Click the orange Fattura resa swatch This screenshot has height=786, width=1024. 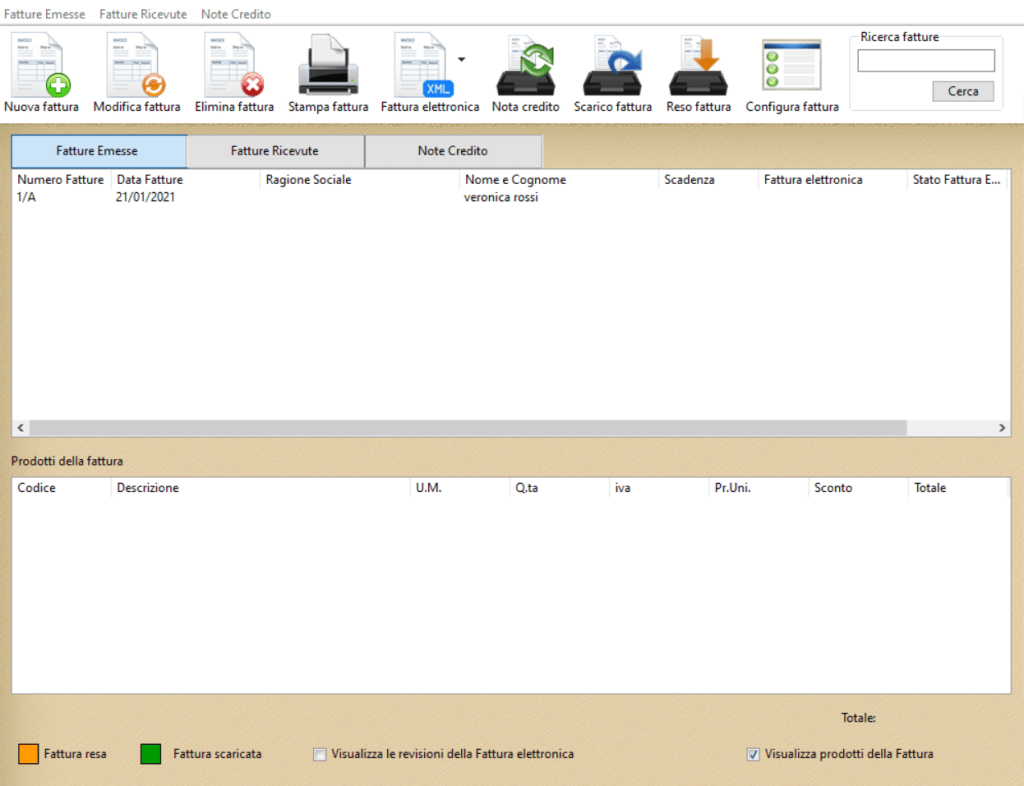[28, 754]
